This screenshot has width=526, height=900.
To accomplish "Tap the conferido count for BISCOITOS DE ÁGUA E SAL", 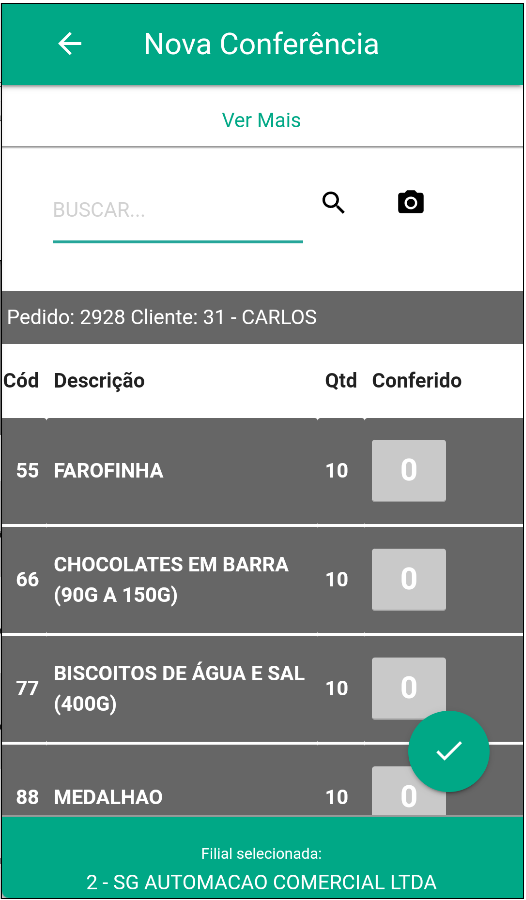I will coord(409,688).
